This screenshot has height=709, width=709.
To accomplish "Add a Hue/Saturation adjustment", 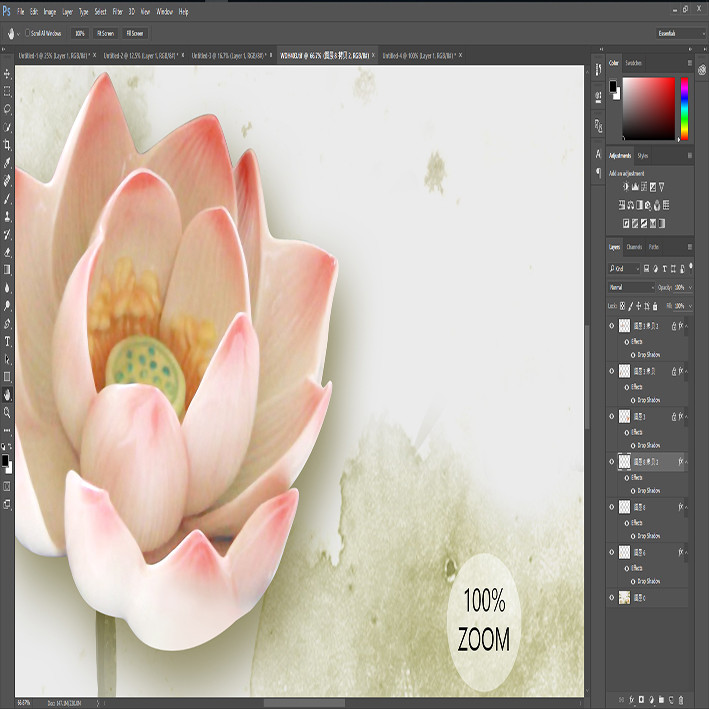I will click(622, 205).
